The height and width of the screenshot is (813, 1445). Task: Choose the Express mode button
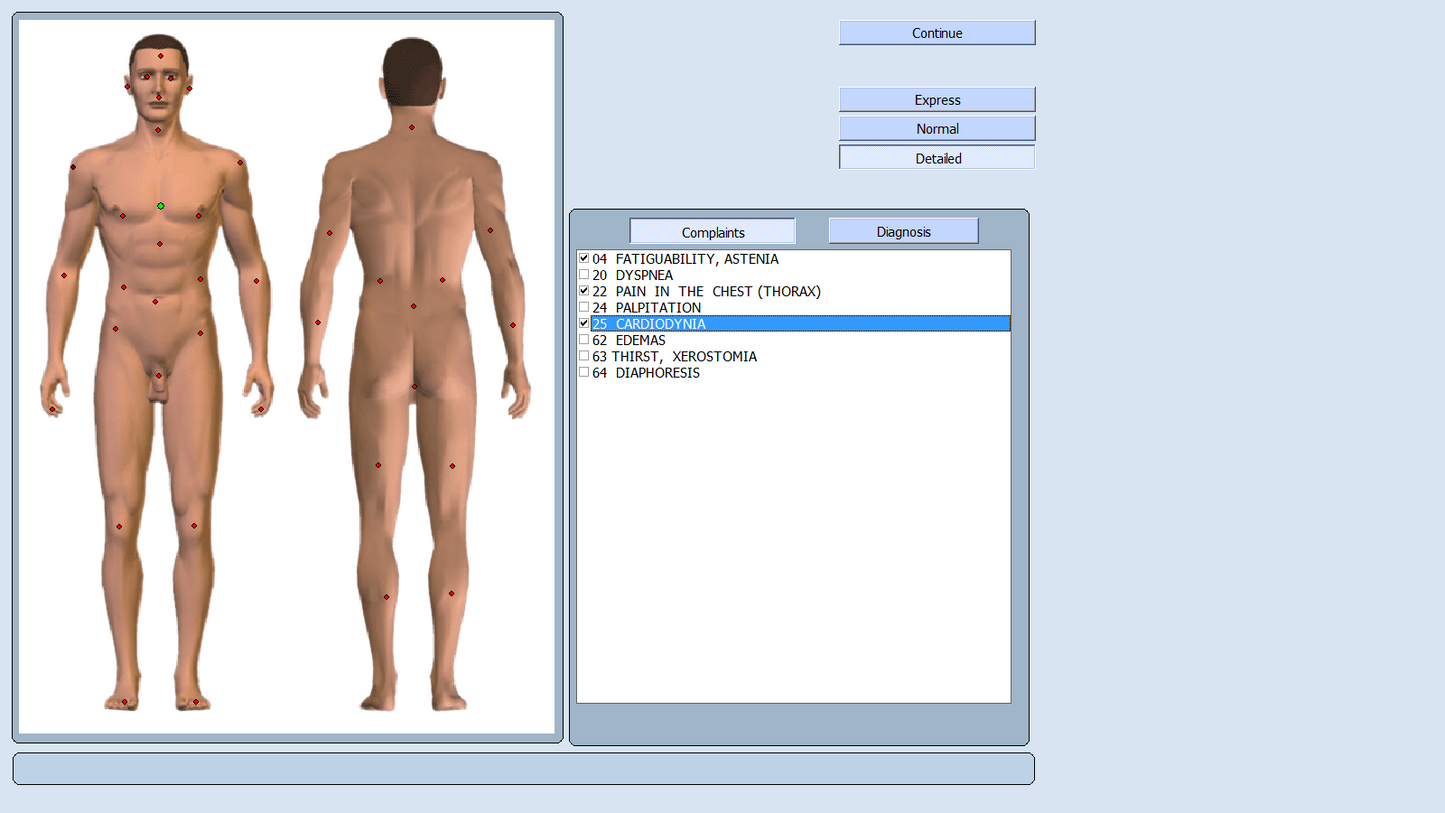(x=937, y=100)
